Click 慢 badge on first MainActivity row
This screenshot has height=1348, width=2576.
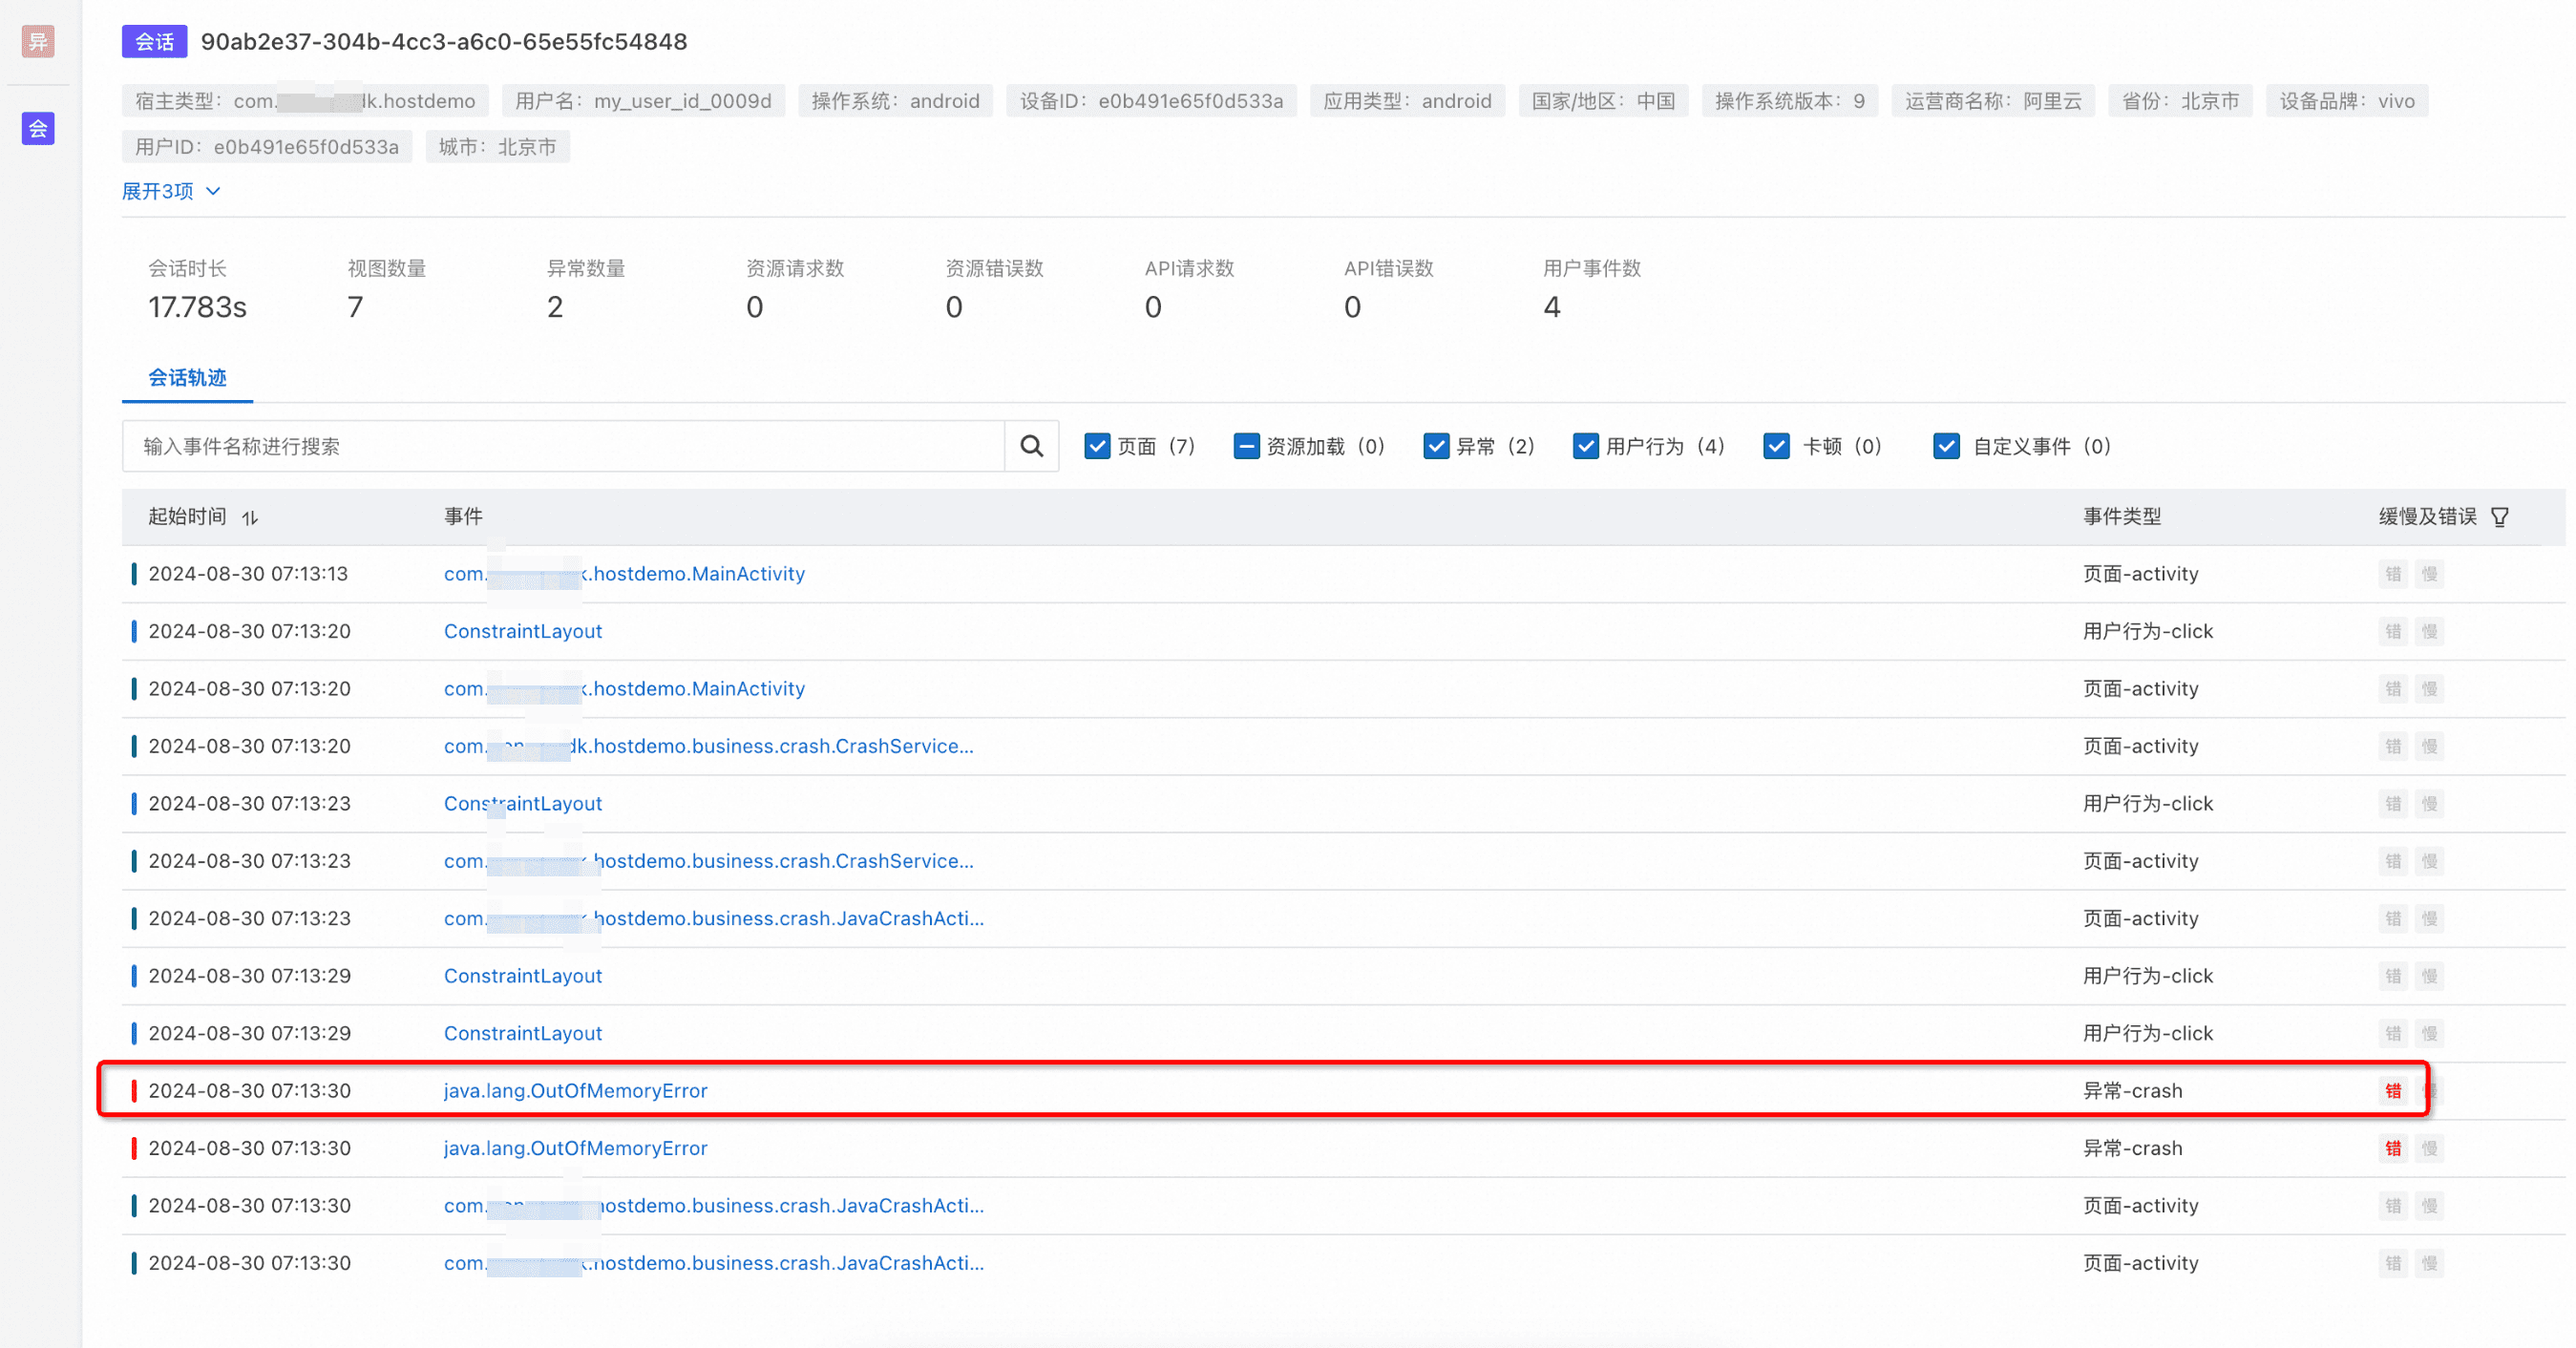[x=2429, y=574]
